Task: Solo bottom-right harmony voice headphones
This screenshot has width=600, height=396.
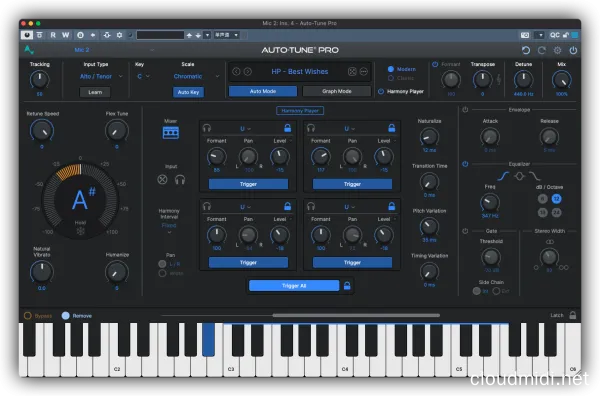Action: (311, 207)
